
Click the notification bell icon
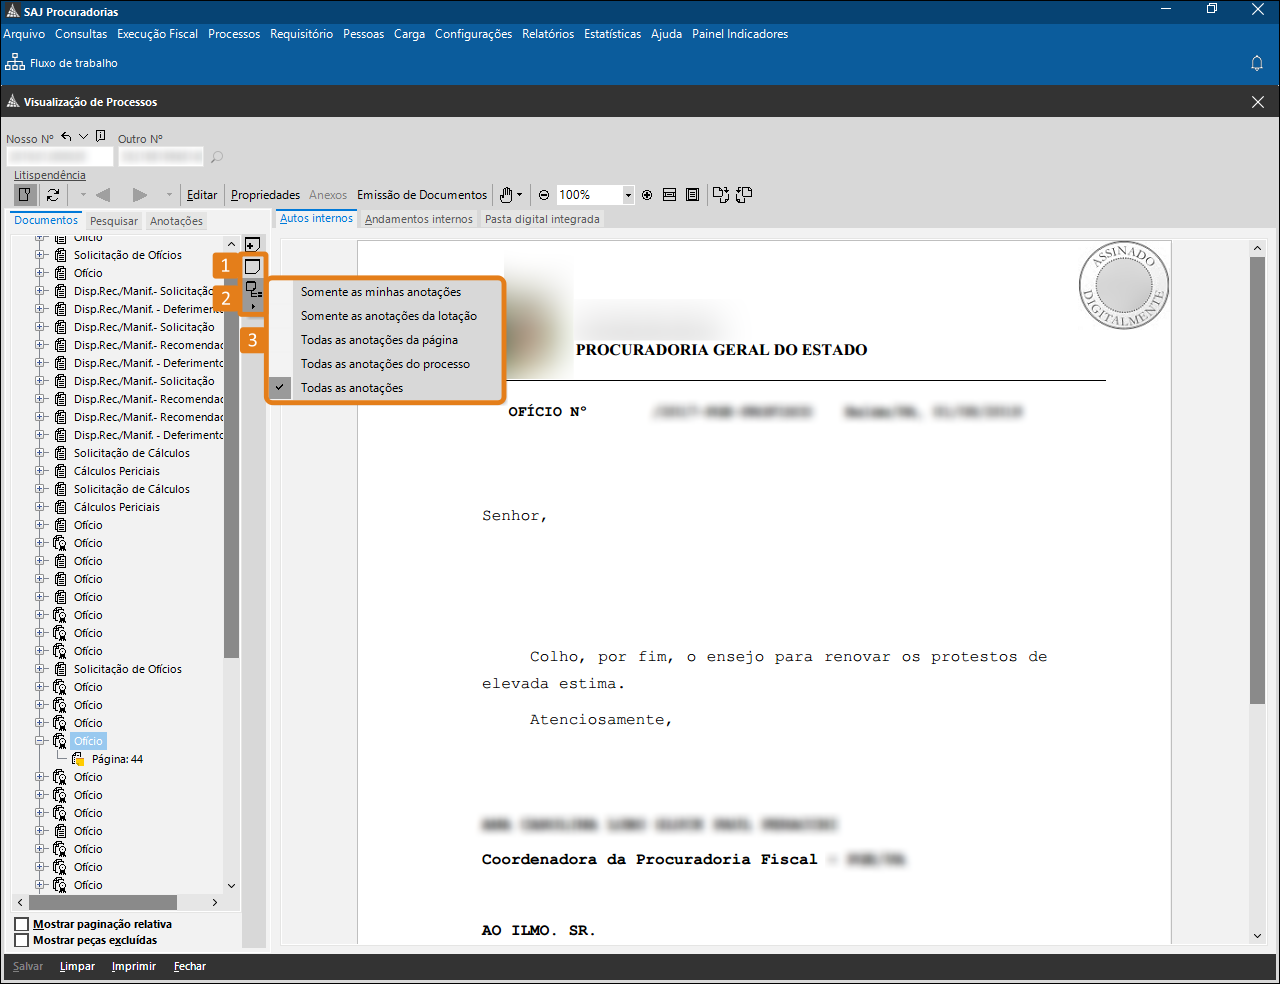1257,63
